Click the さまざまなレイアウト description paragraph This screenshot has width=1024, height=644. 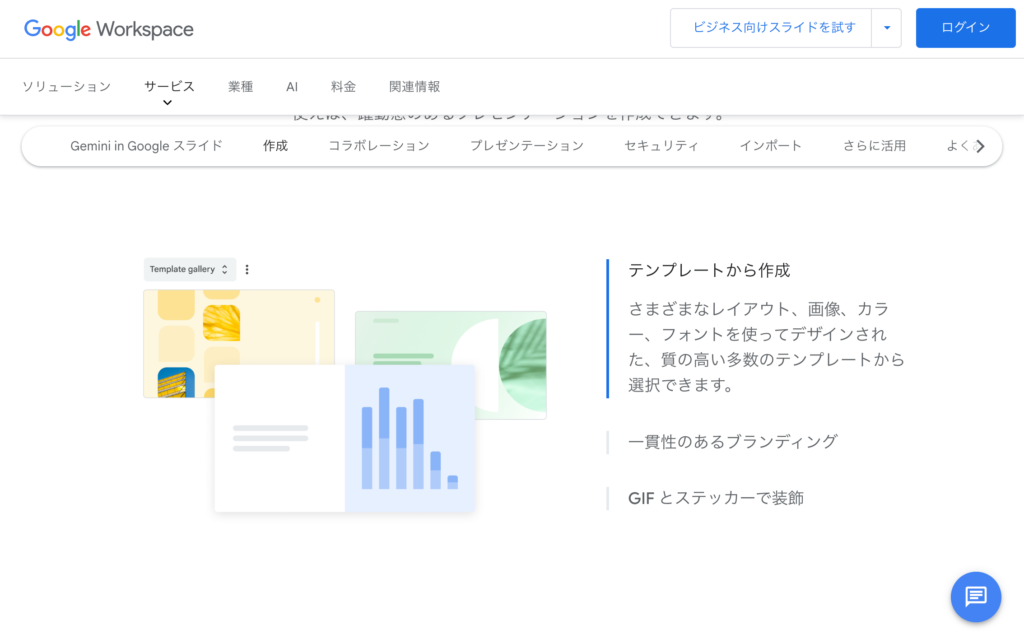766,347
